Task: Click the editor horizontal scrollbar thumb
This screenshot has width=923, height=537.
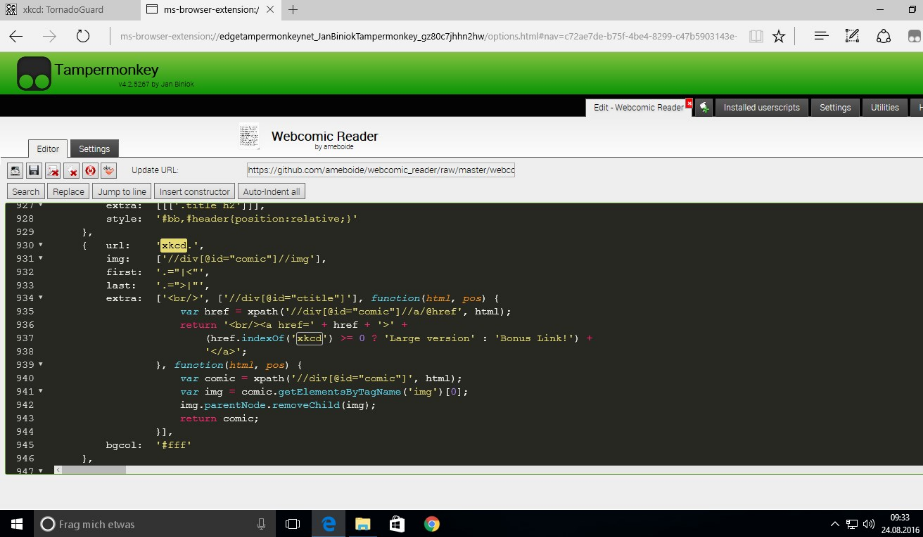Action: 94,470
